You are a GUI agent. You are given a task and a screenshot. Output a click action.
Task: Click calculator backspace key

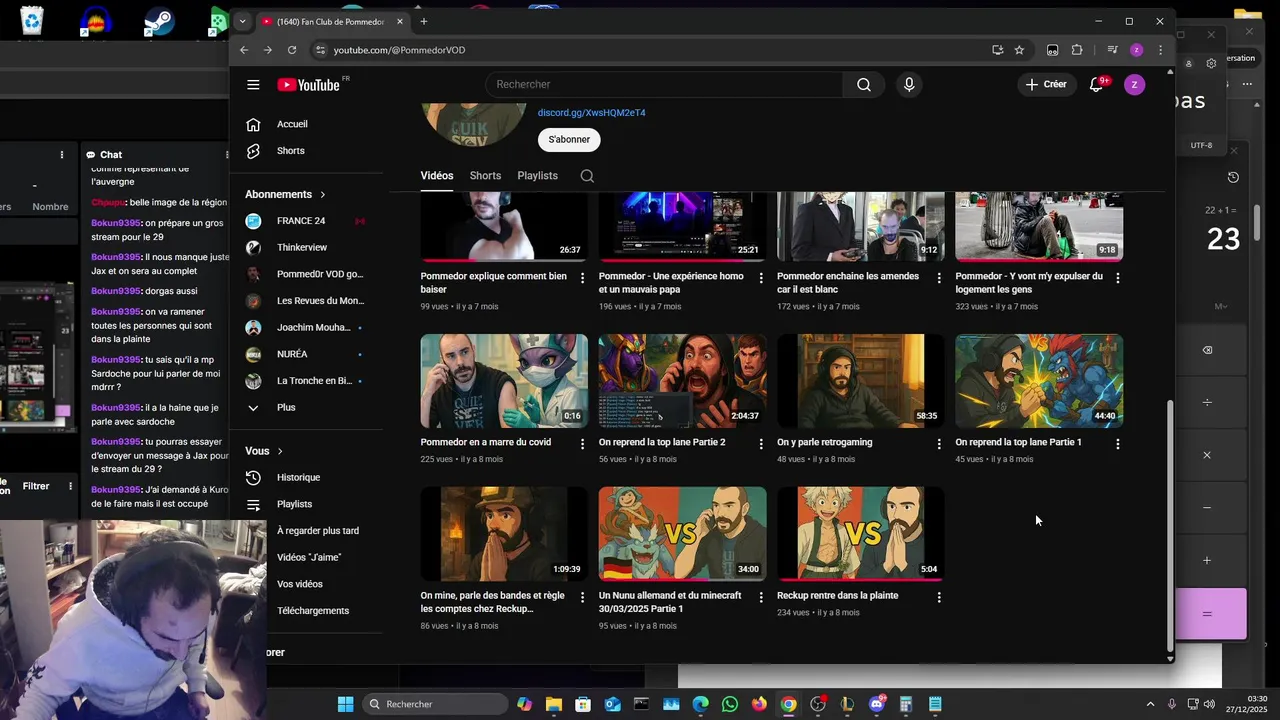(x=1207, y=350)
